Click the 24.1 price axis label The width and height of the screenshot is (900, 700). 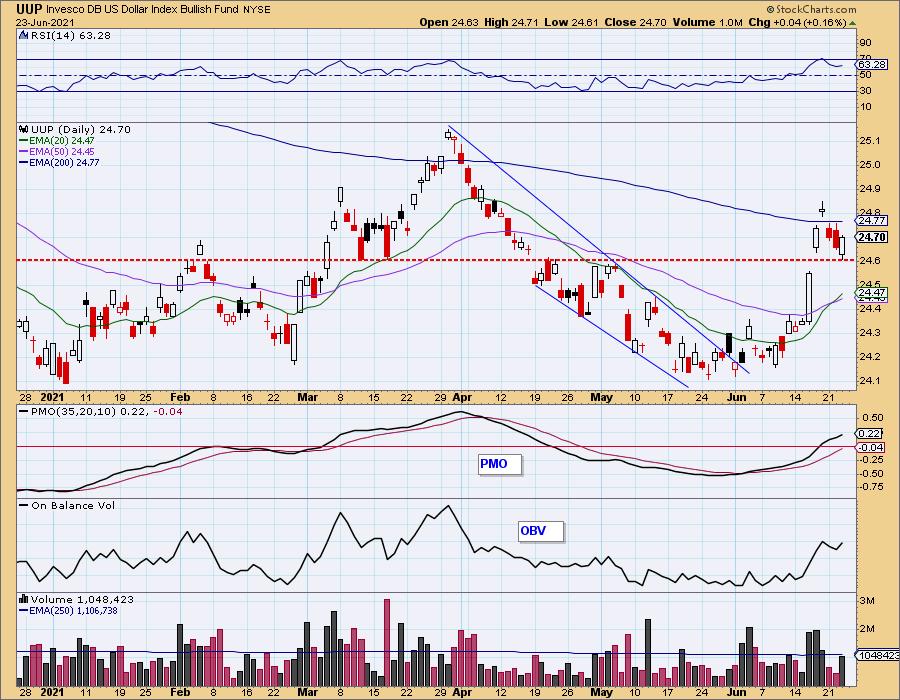pos(871,380)
